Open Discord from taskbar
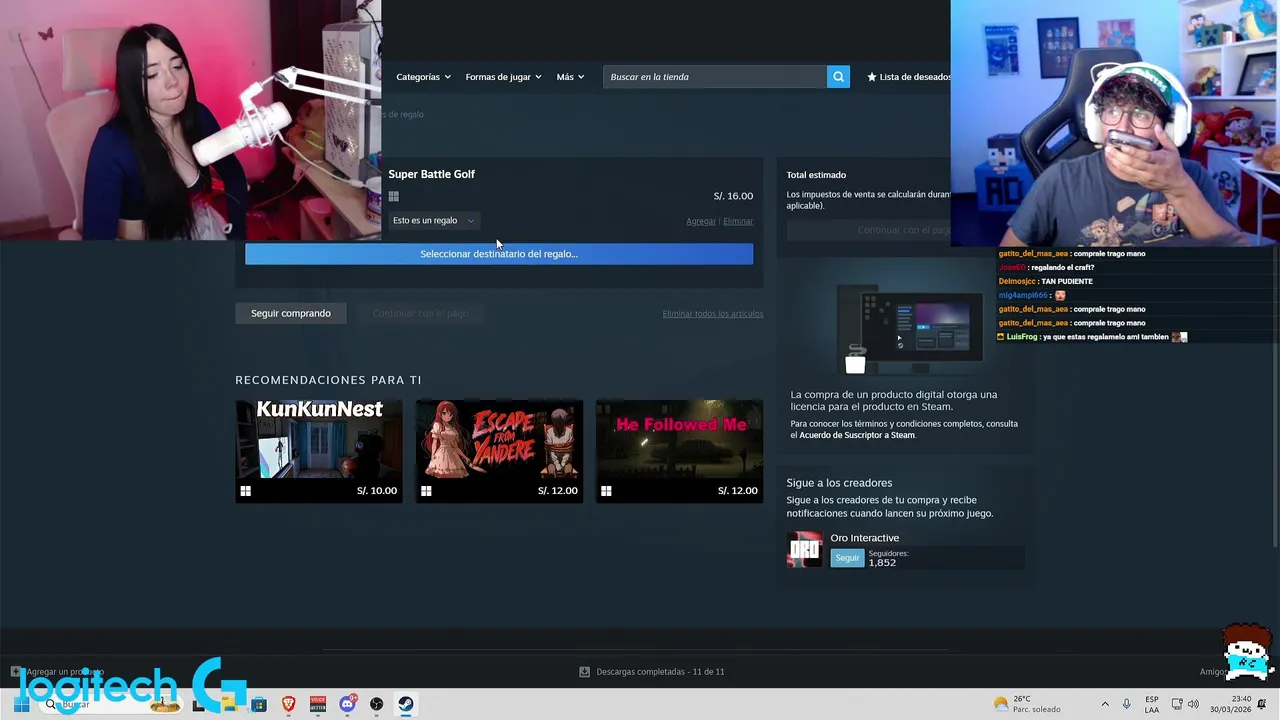 [x=348, y=704]
